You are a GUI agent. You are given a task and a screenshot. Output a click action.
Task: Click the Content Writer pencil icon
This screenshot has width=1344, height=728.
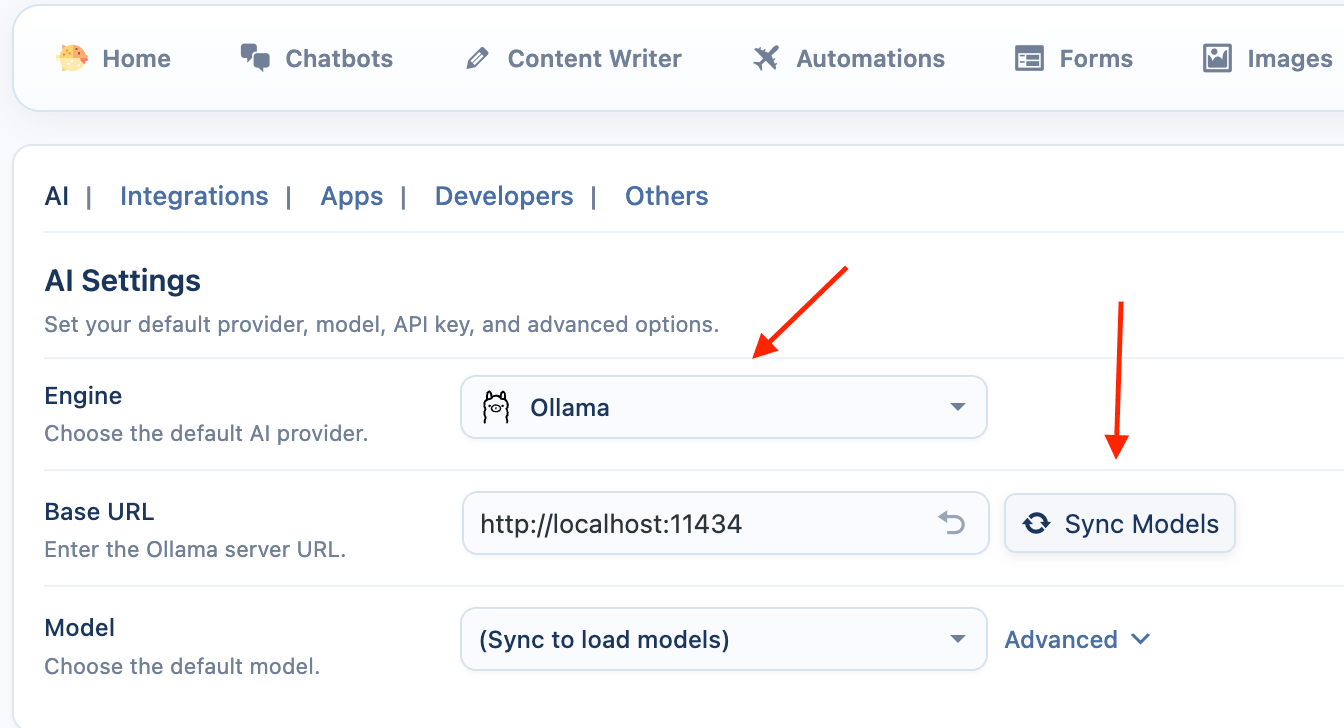click(477, 59)
